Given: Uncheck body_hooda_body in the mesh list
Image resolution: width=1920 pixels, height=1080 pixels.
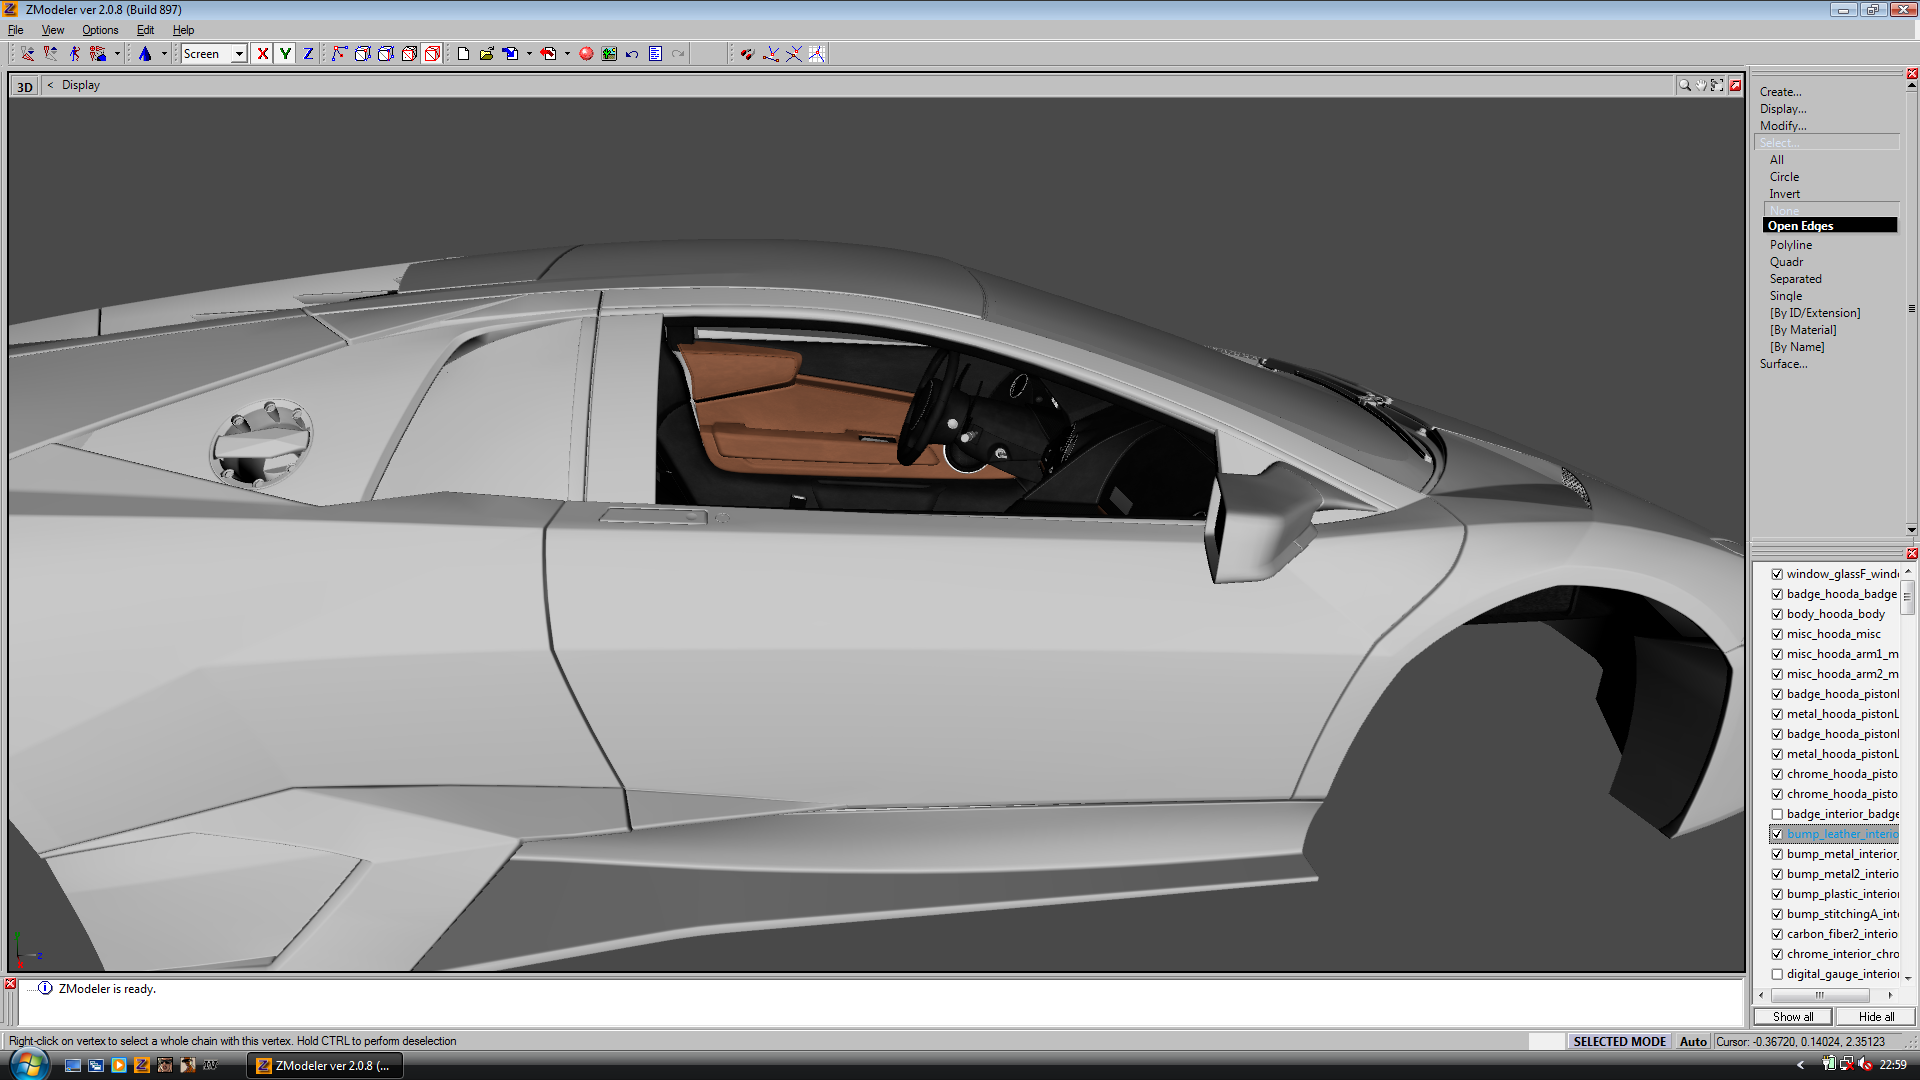Looking at the screenshot, I should tap(1777, 614).
